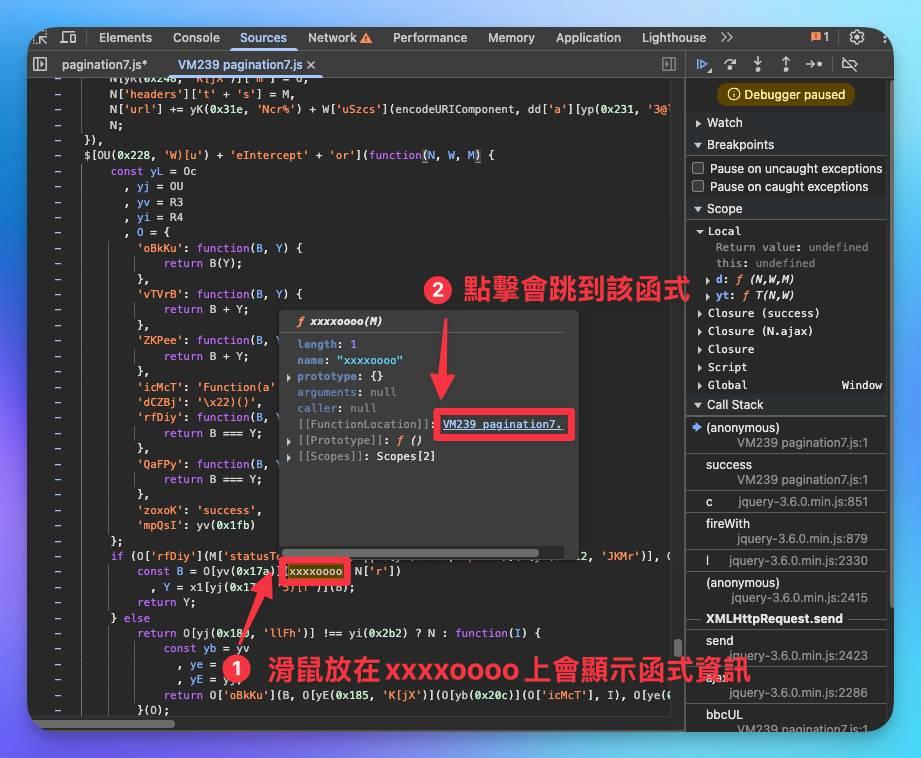Toggle the file navigator sidebar

coord(40,64)
